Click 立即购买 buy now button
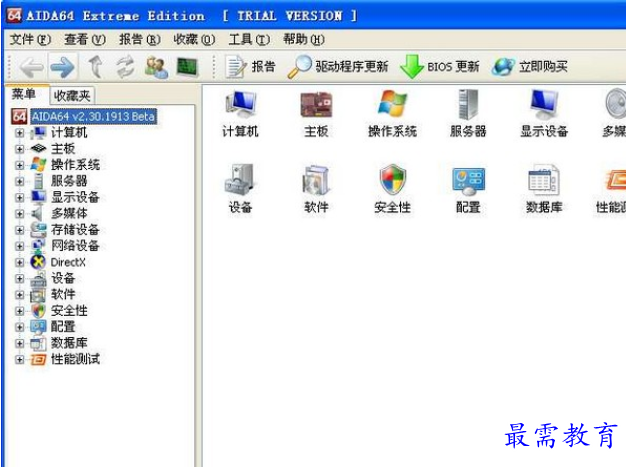Screen dimensions: 626x467 [x=530, y=67]
